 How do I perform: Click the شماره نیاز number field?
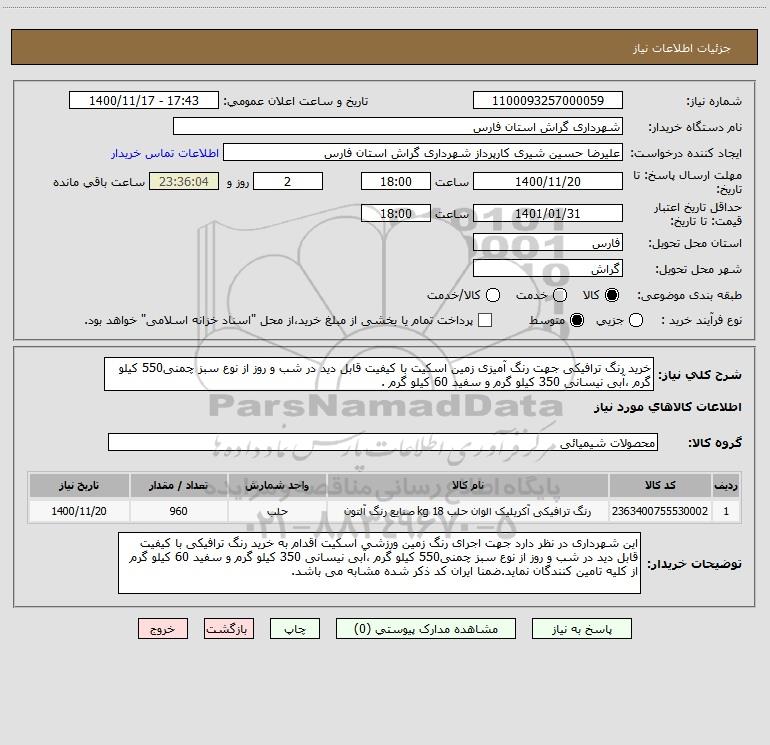[548, 101]
